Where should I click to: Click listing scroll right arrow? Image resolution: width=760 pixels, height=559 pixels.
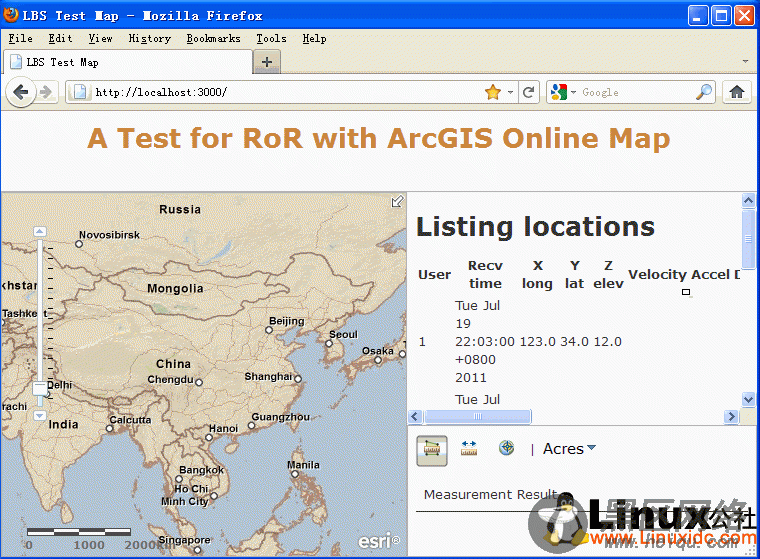point(731,416)
